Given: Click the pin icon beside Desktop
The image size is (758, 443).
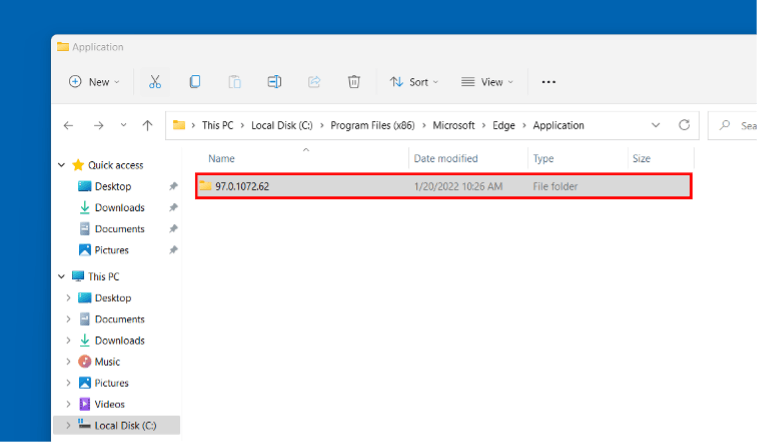Looking at the screenshot, I should [x=173, y=186].
